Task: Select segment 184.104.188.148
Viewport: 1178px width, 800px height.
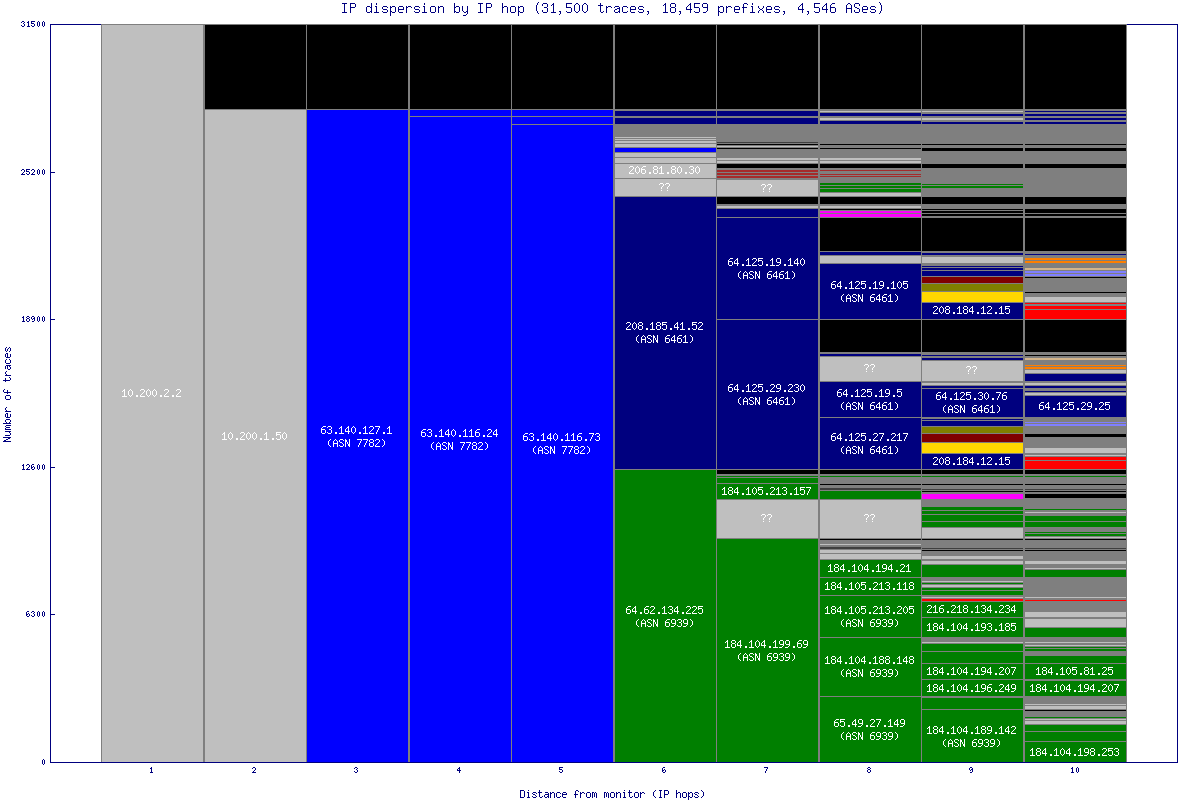Action: click(869, 666)
